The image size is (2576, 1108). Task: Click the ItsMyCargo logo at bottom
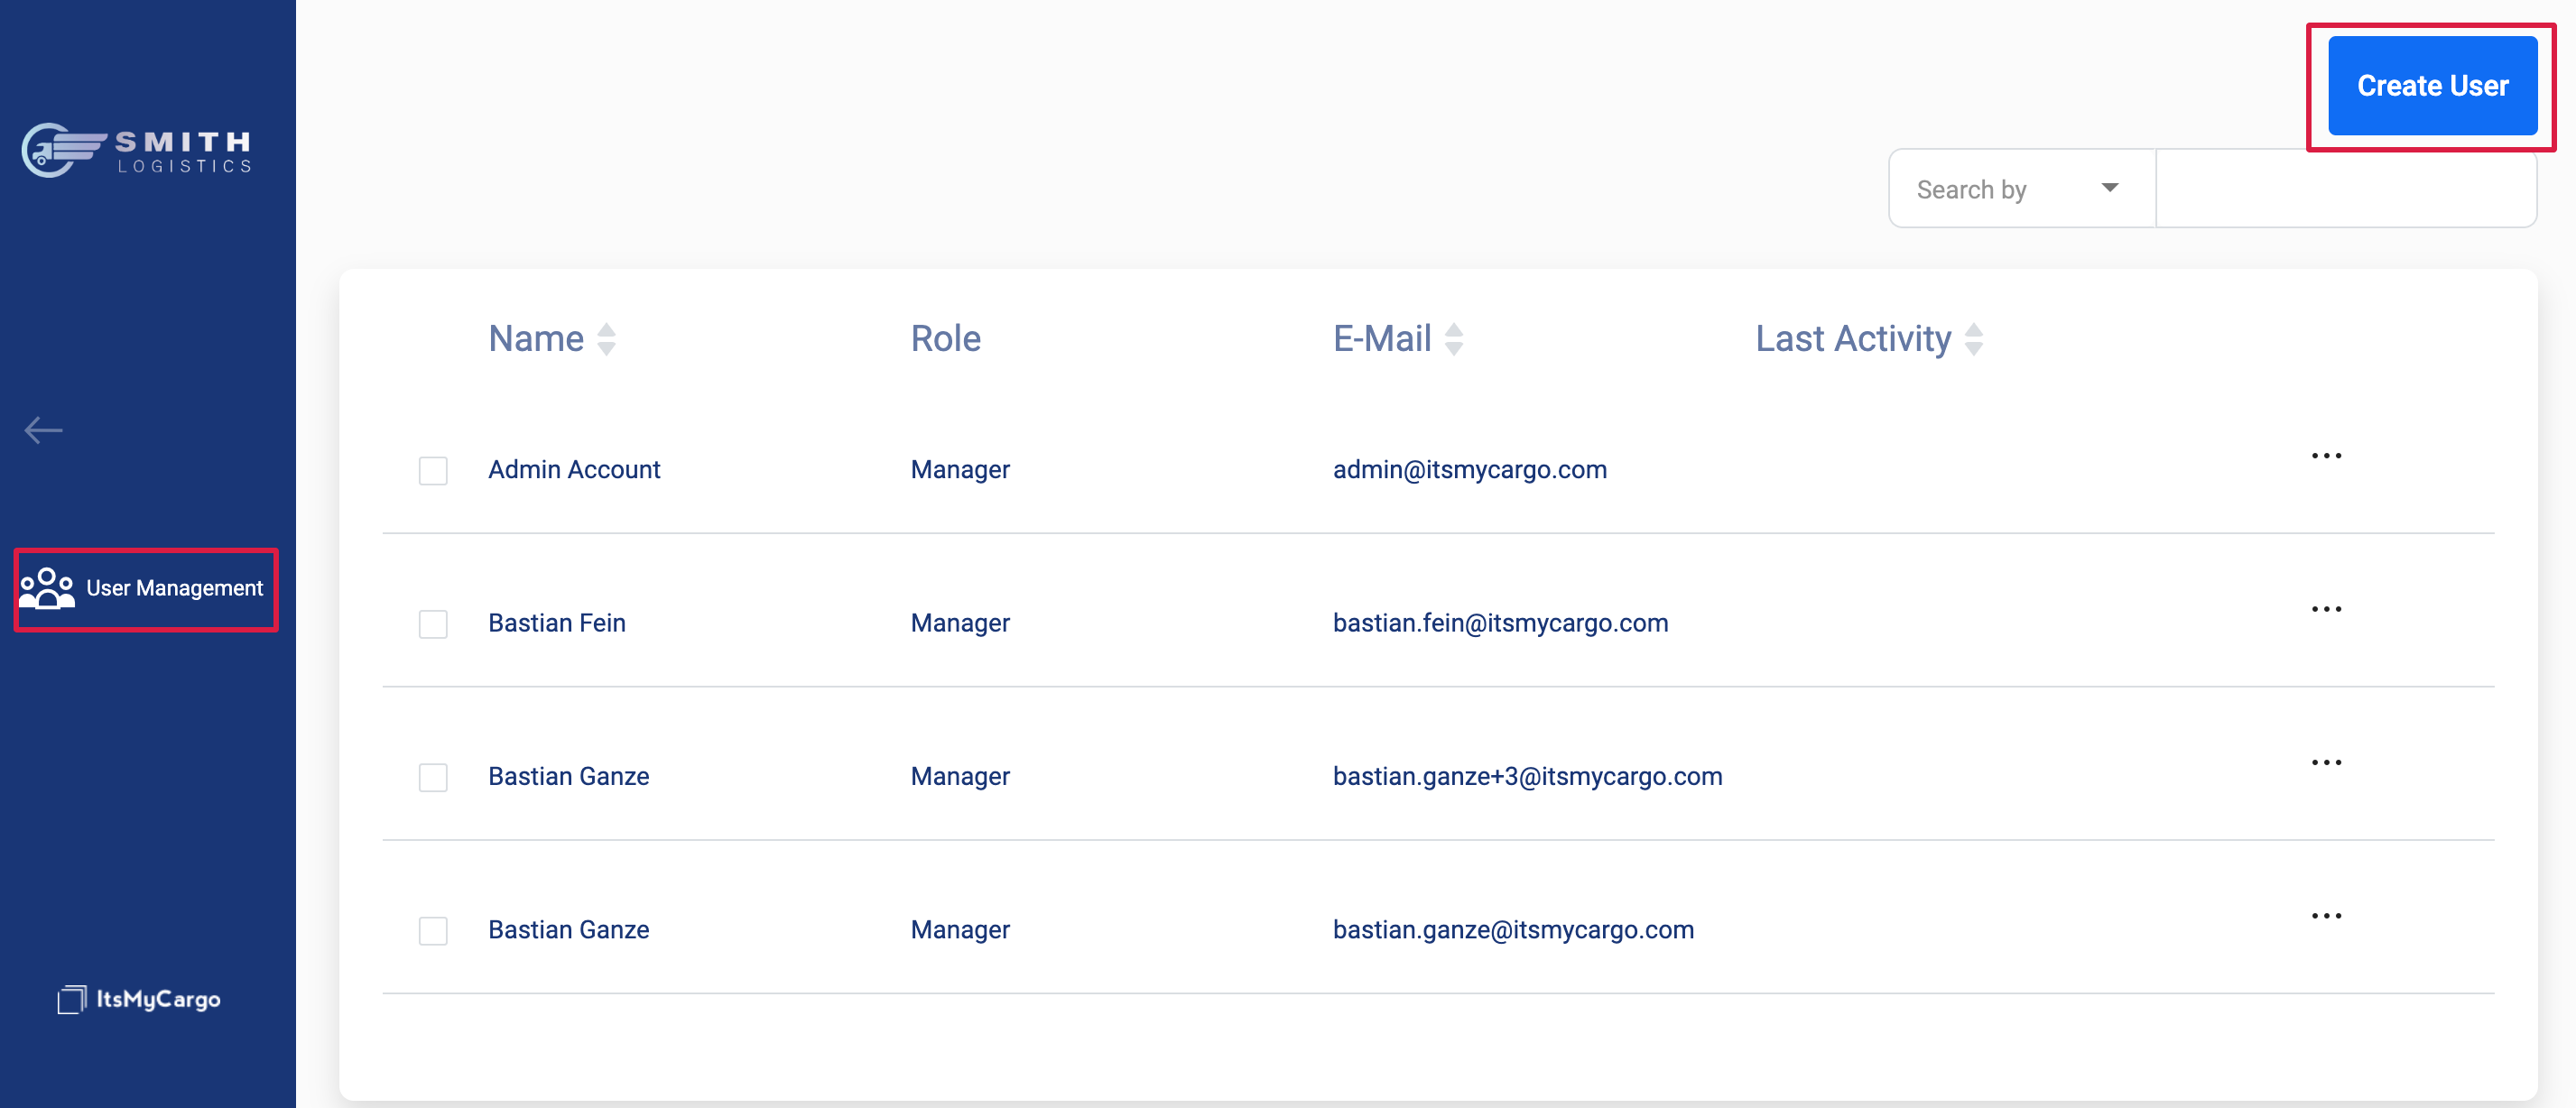139,998
